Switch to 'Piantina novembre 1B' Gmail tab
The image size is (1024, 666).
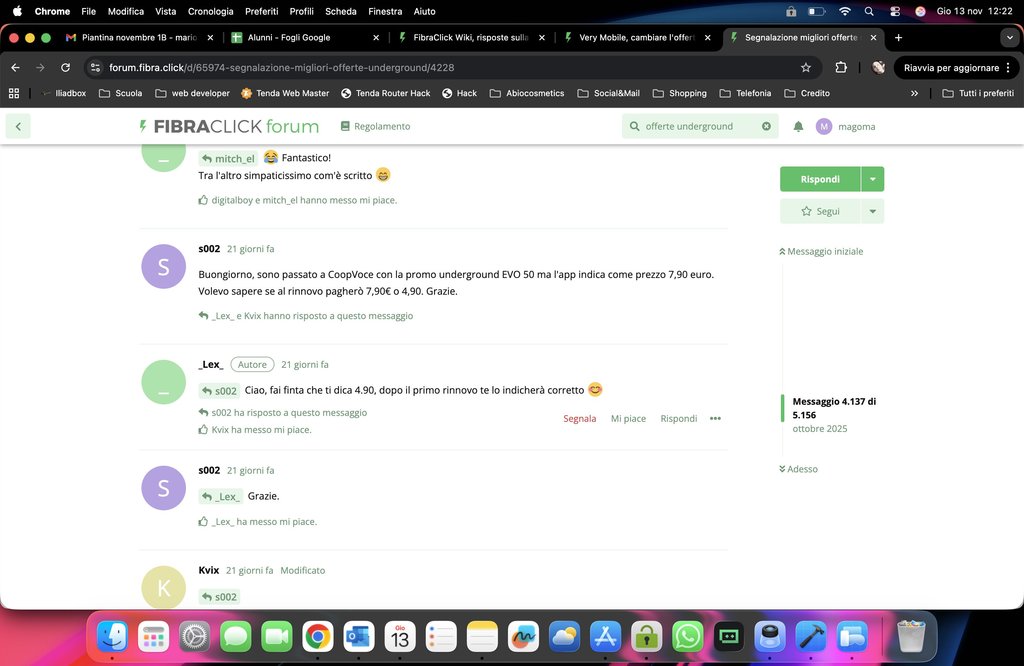coord(138,37)
